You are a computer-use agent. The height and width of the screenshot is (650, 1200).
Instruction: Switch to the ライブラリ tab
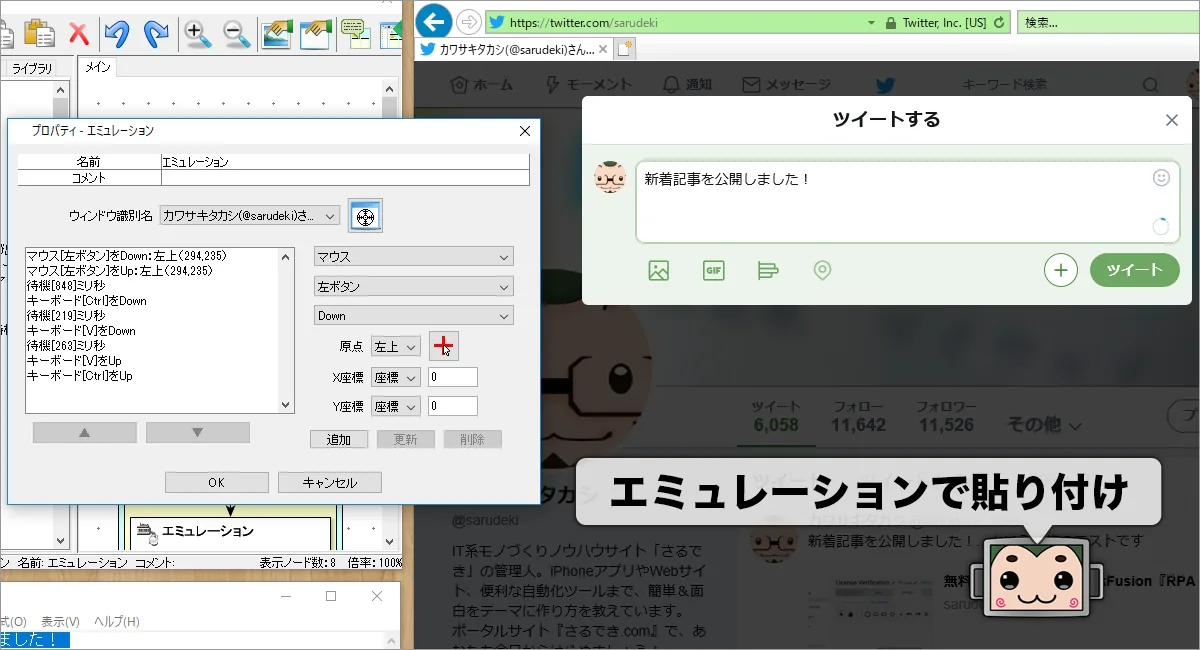coord(31,68)
